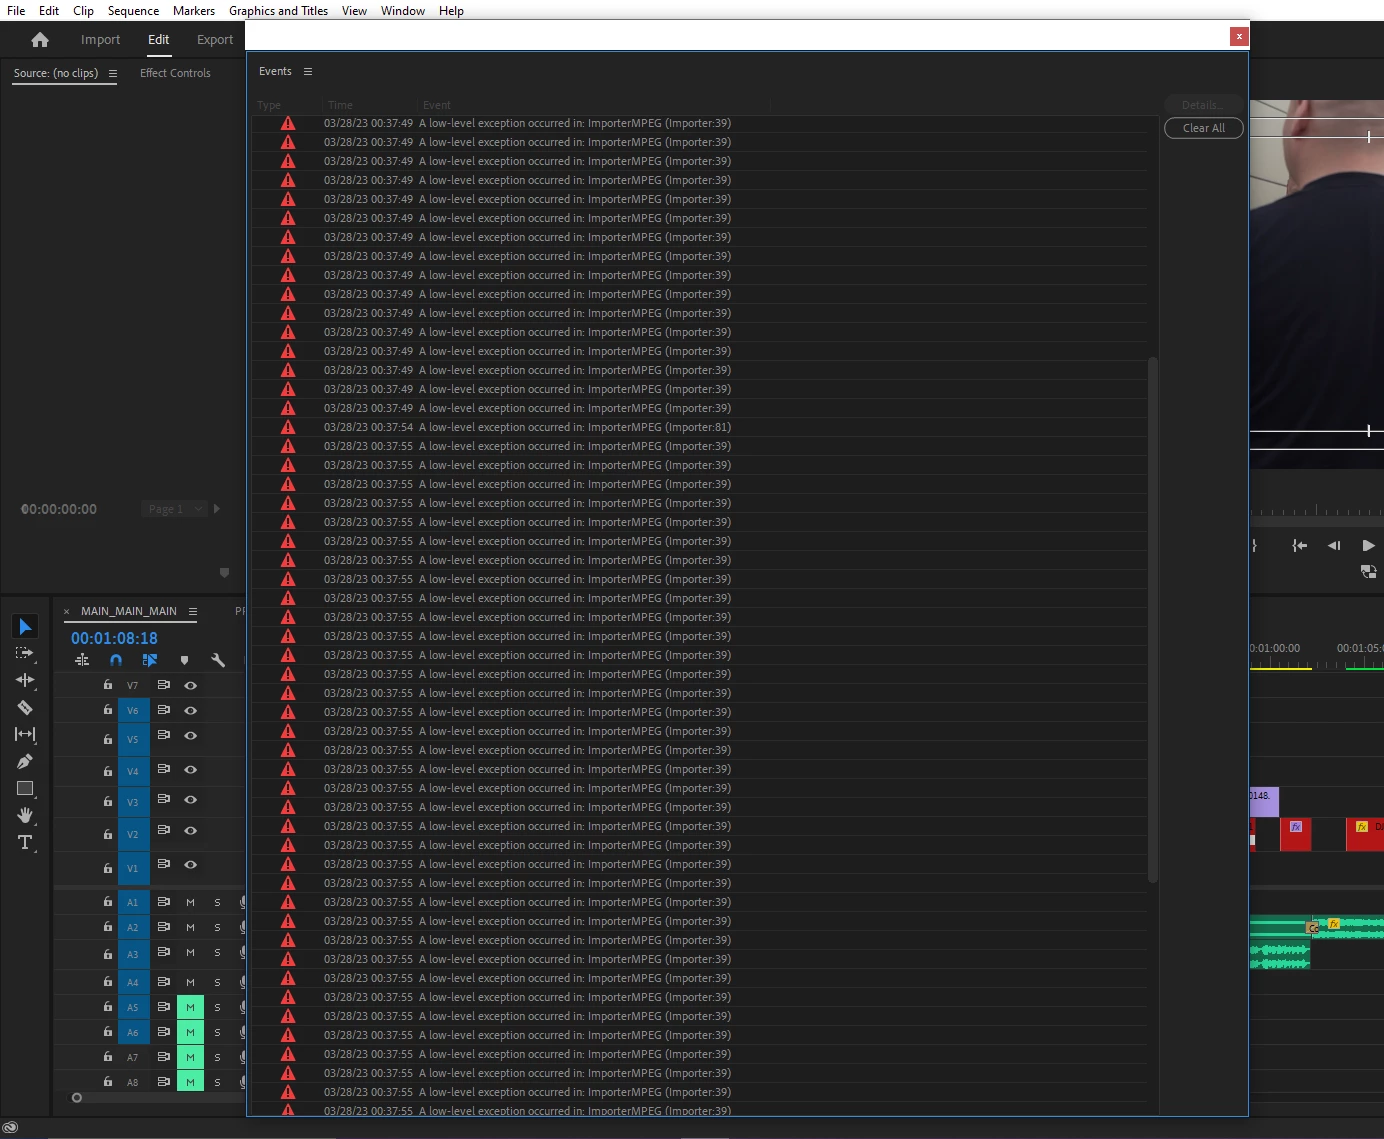Toggle lock on track V7
This screenshot has width=1384, height=1139.
[x=107, y=685]
